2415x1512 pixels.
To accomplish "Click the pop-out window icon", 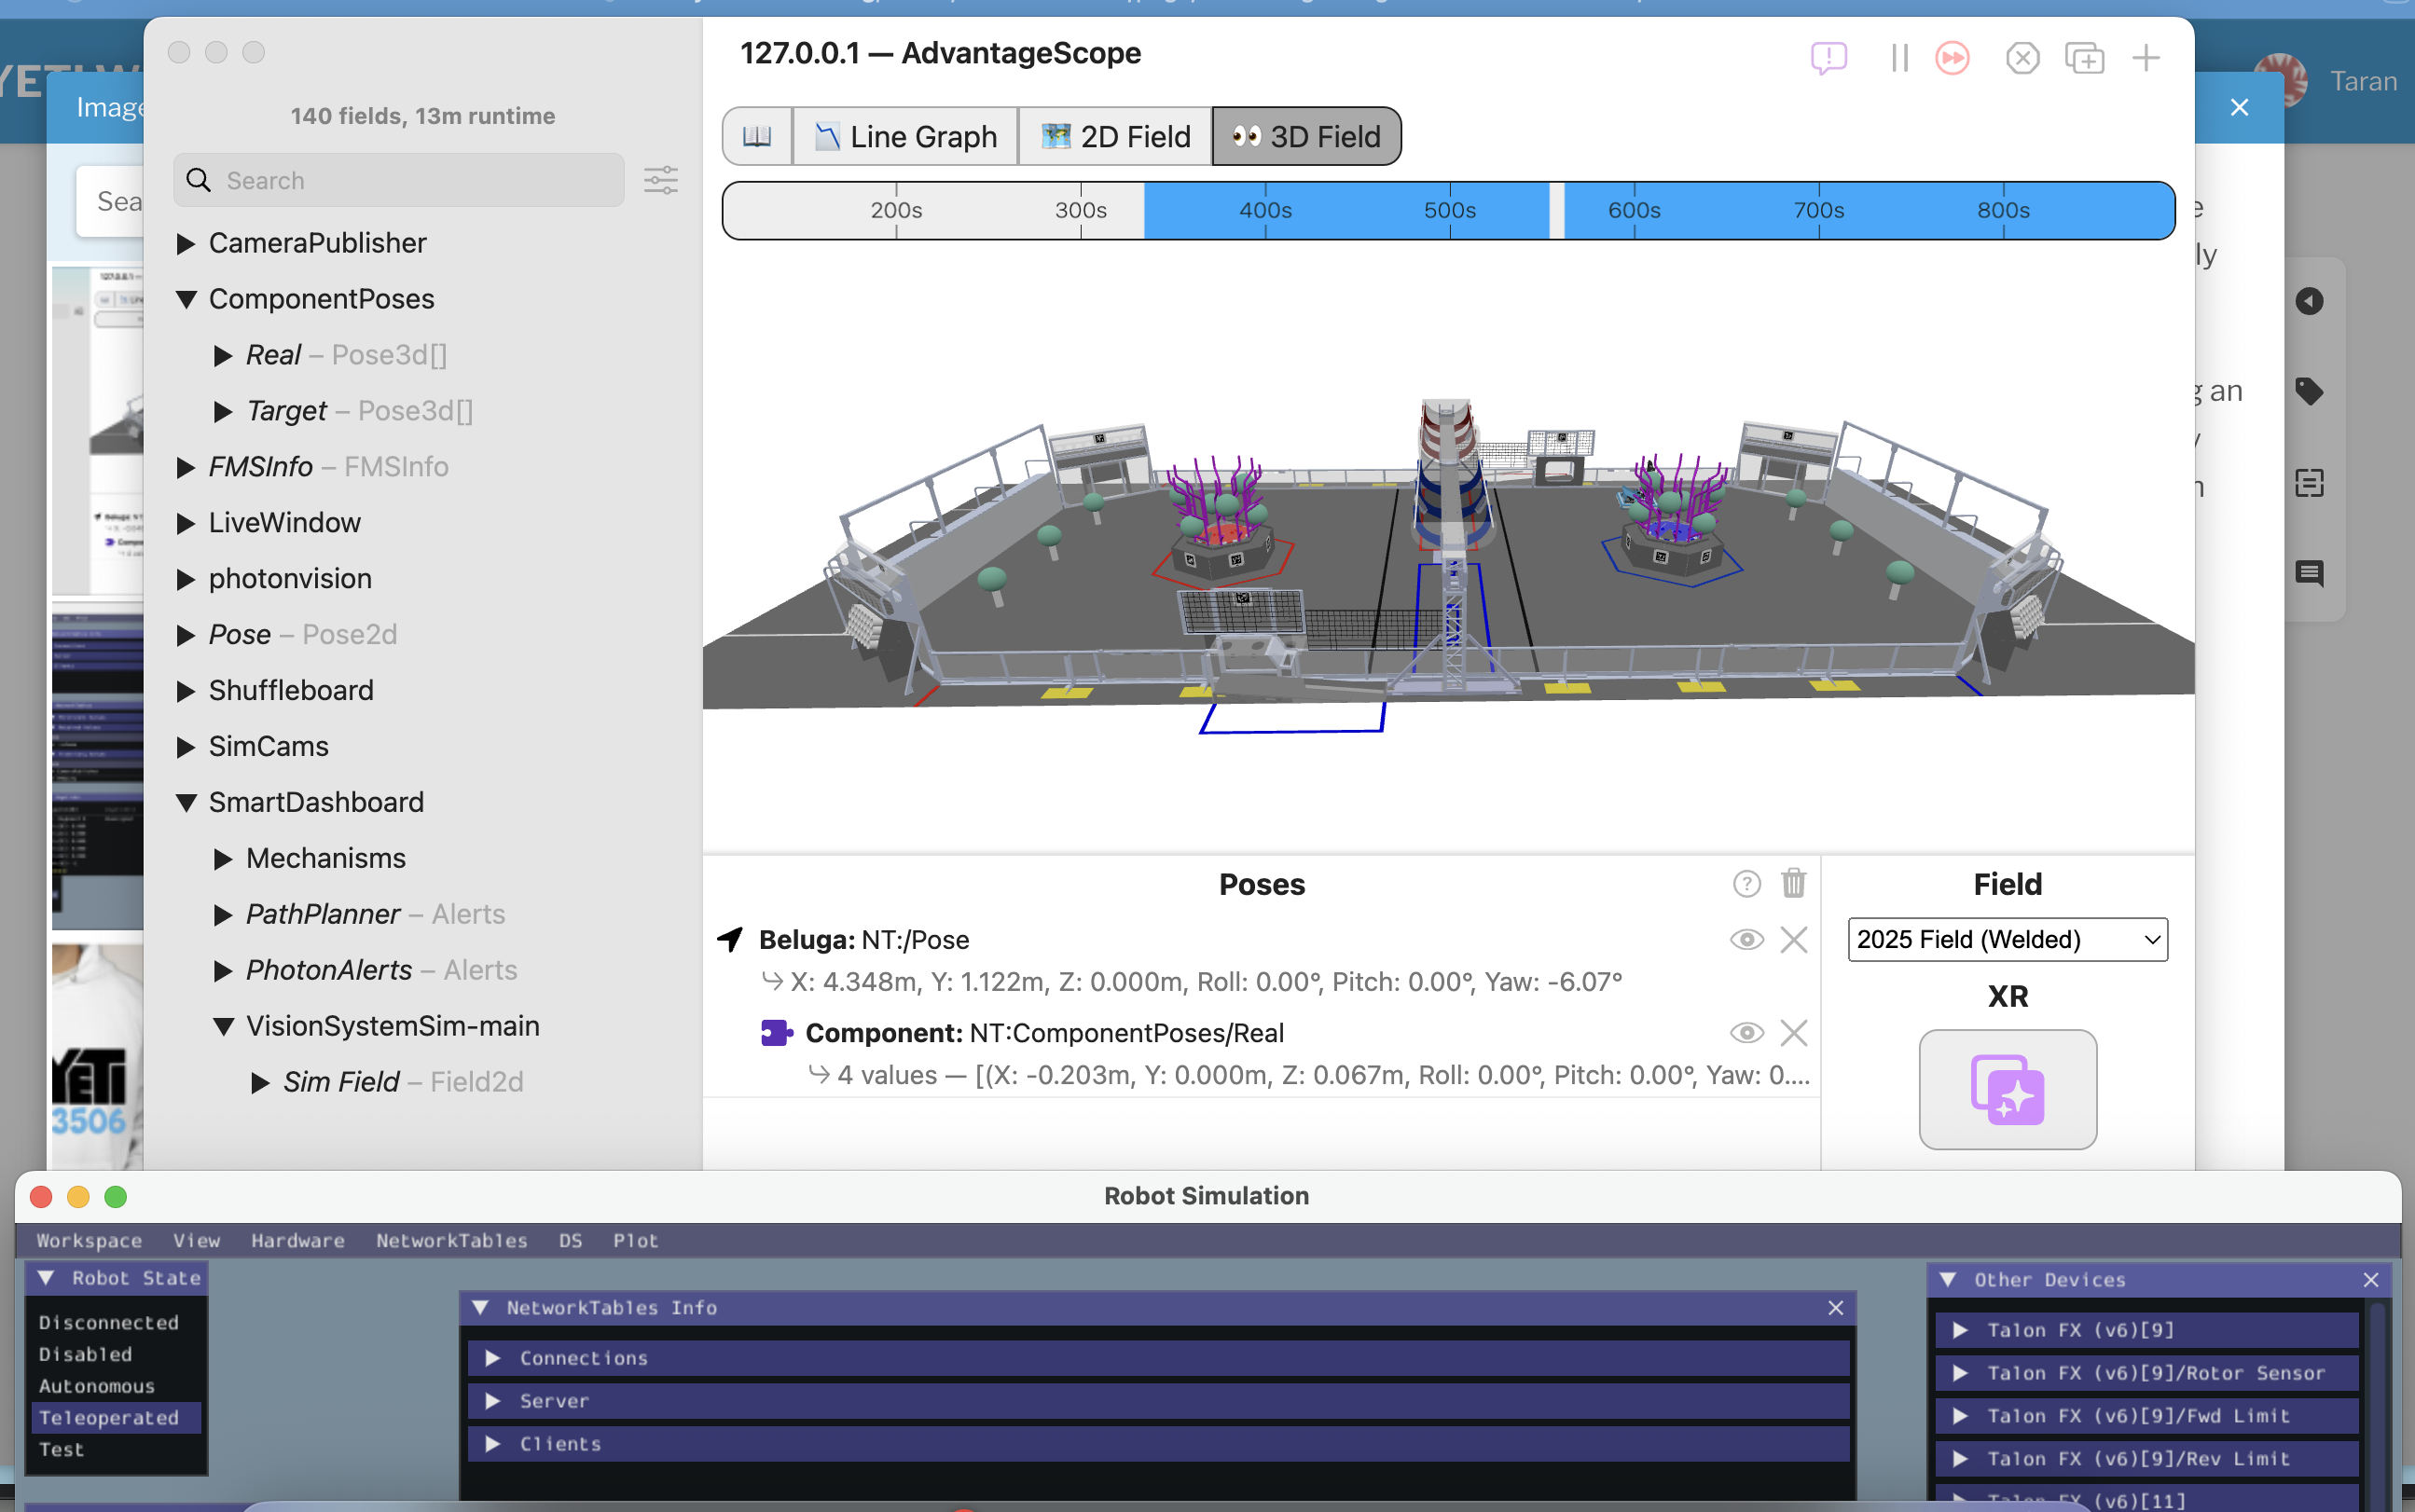I will (2084, 58).
